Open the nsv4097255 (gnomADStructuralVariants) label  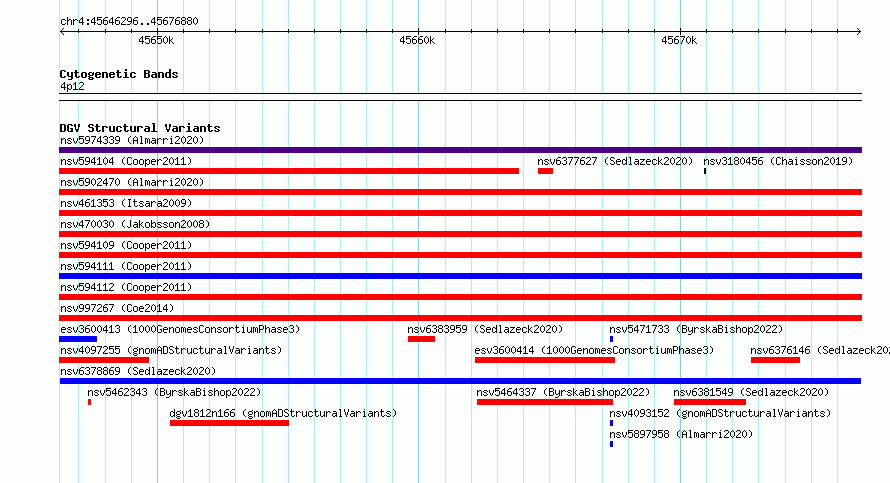coord(171,350)
